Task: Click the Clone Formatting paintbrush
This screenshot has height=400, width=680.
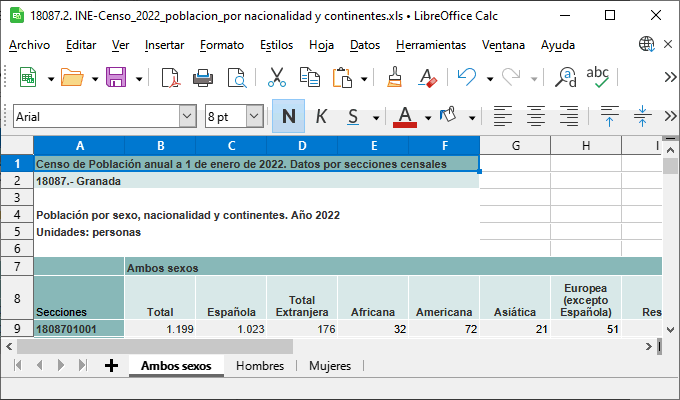Action: pos(395,78)
